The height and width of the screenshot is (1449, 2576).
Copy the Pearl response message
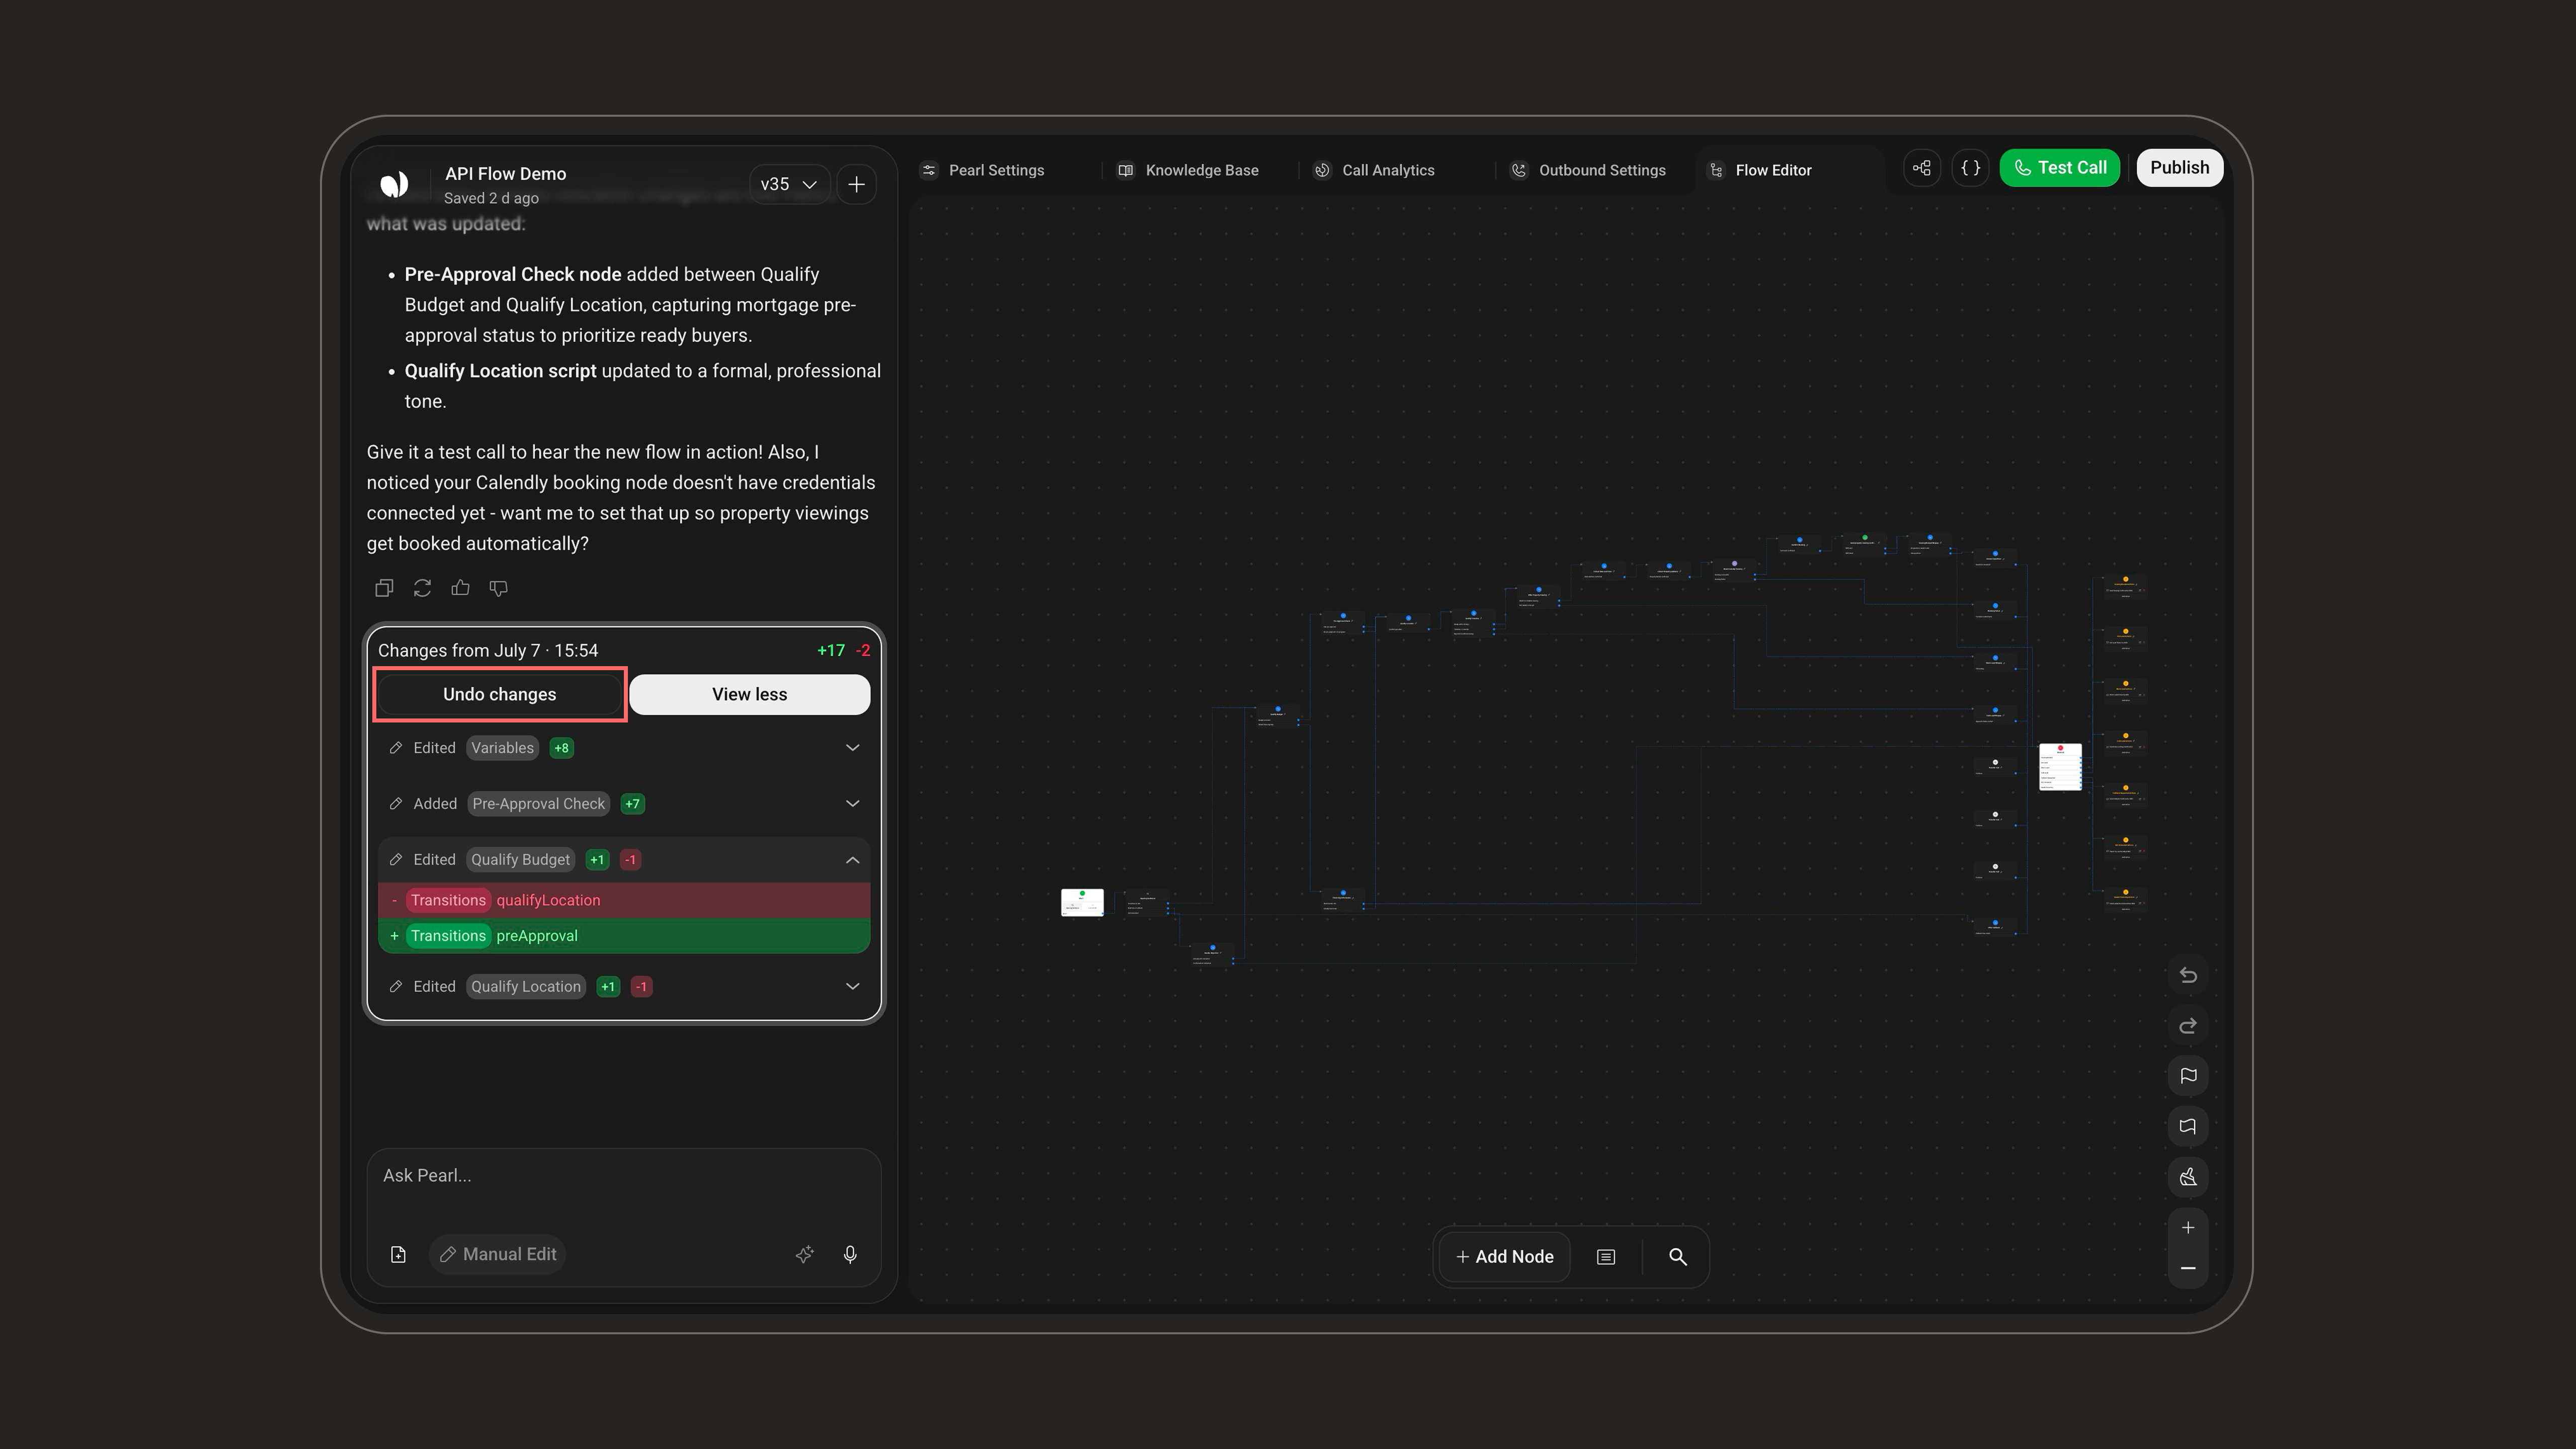[384, 588]
